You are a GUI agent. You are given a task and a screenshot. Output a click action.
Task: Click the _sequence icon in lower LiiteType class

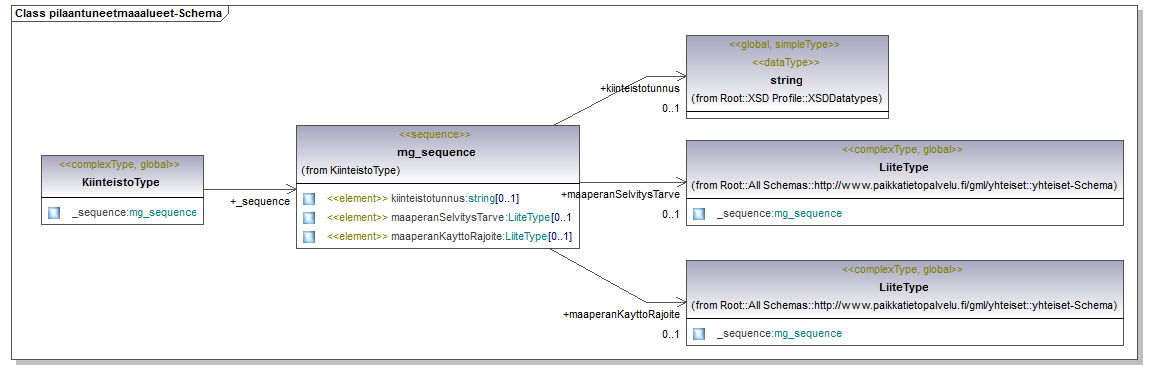tap(699, 334)
